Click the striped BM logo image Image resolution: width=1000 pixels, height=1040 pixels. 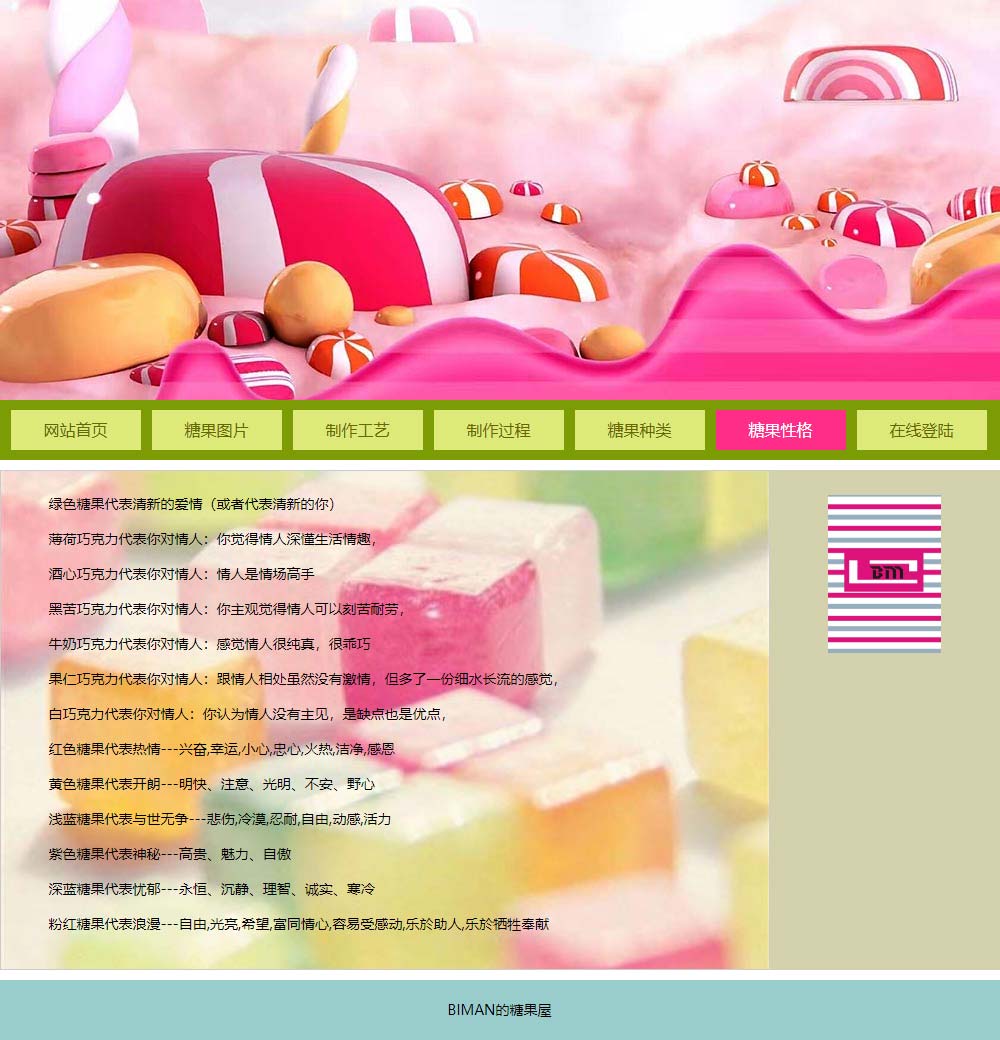[x=884, y=574]
